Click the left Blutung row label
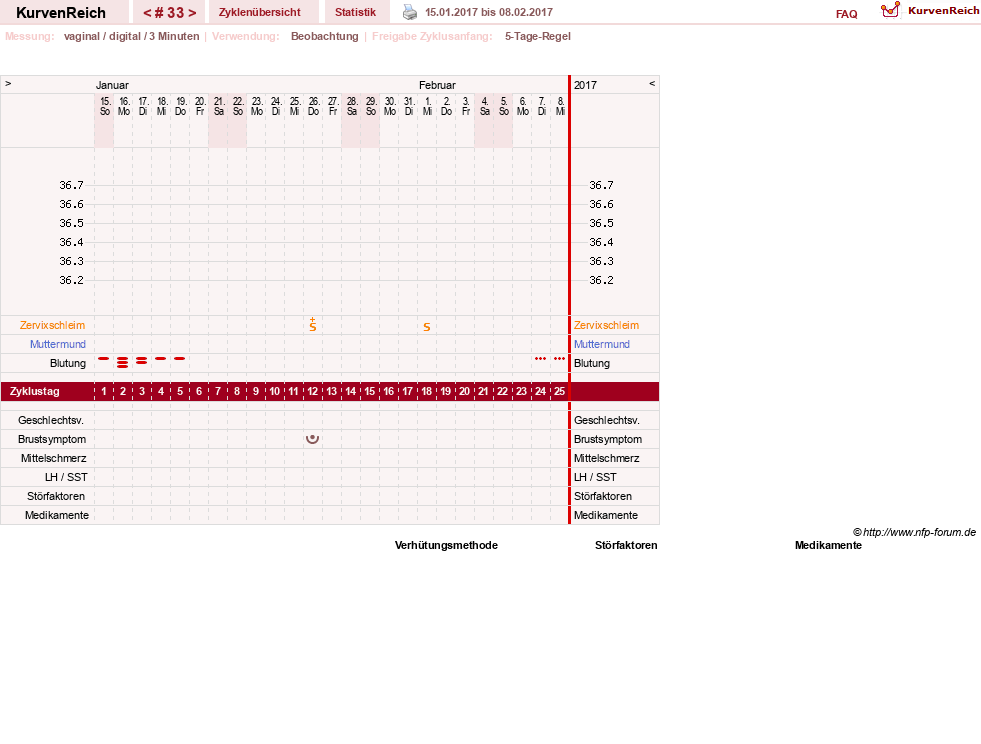Viewport: 981px width, 744px height. point(68,364)
